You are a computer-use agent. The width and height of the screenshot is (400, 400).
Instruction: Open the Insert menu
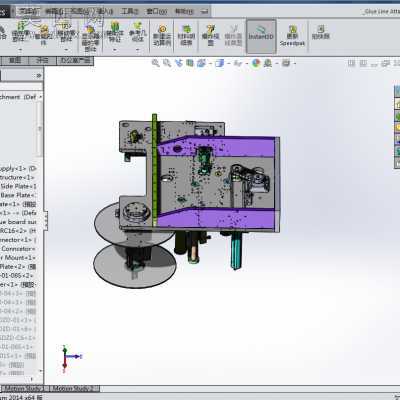pyautogui.click(x=105, y=12)
